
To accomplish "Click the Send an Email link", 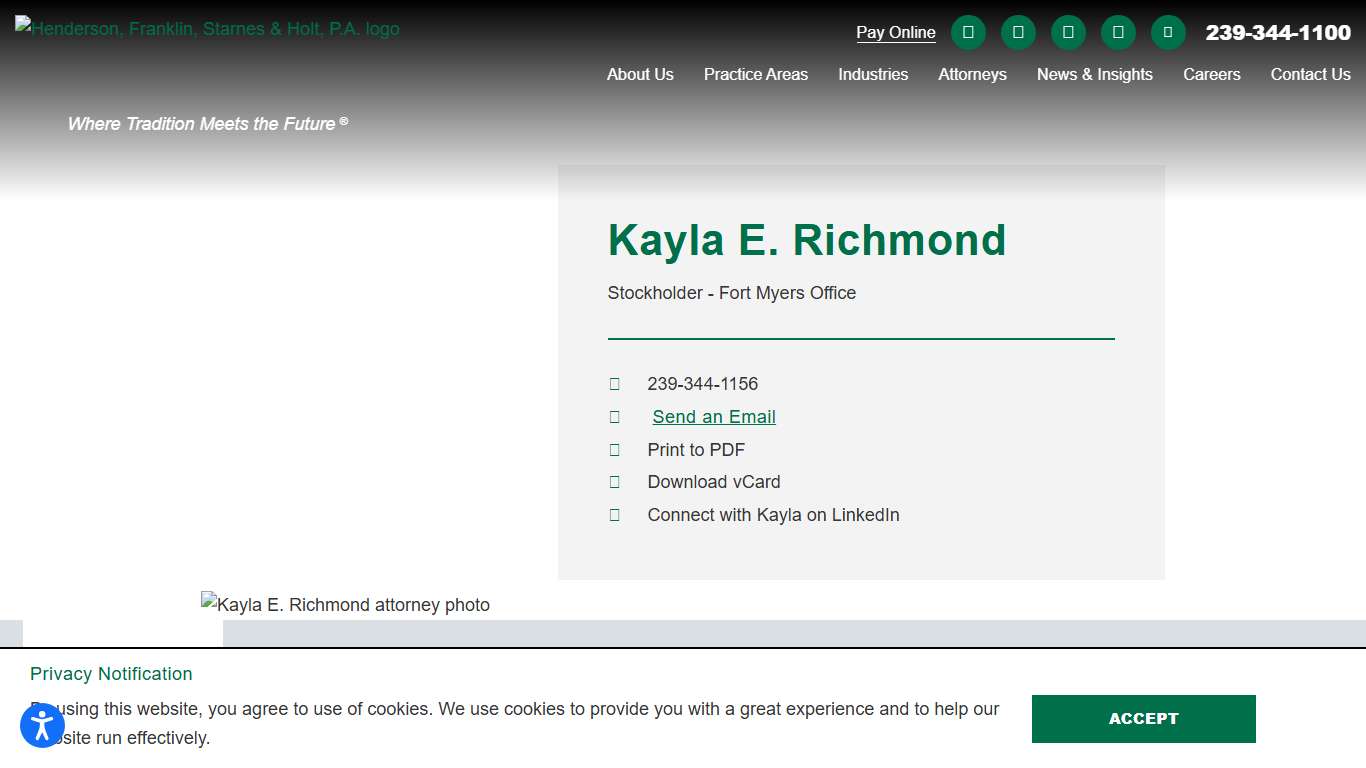I will tap(713, 416).
